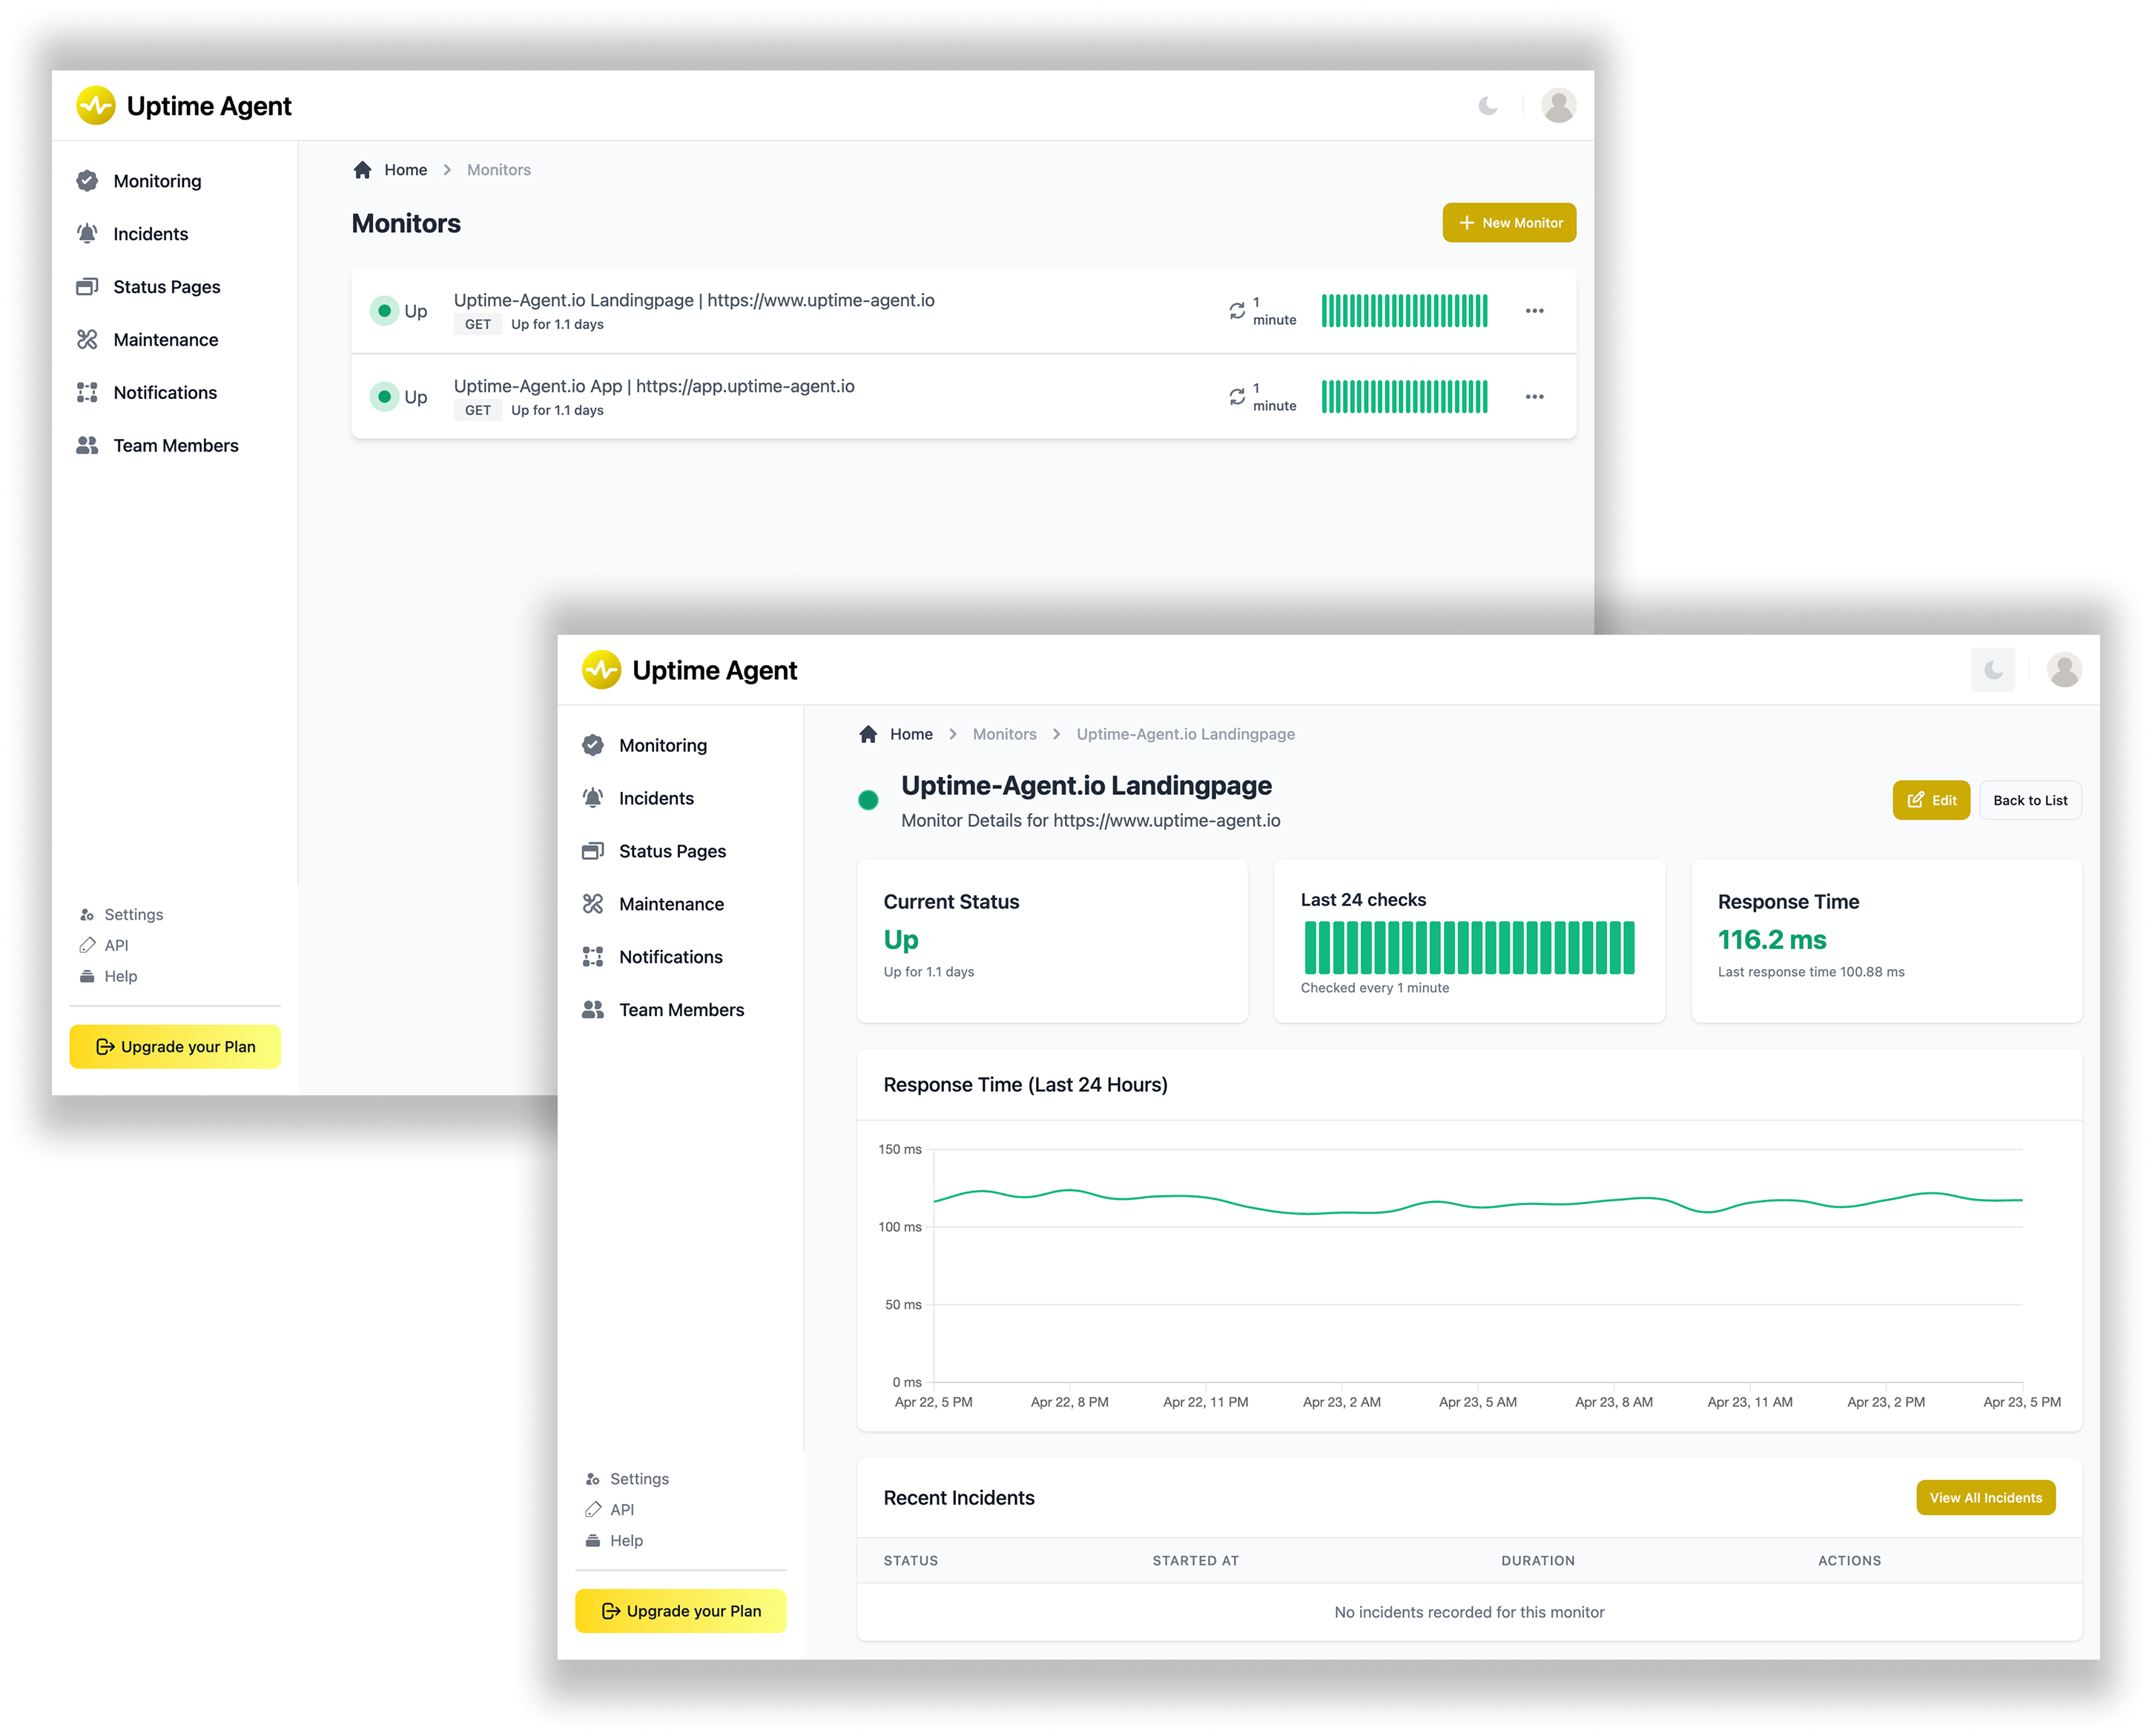Click Upgrade your Plan in back window
This screenshot has height=1736, width=2152.
pyautogui.click(x=175, y=1046)
